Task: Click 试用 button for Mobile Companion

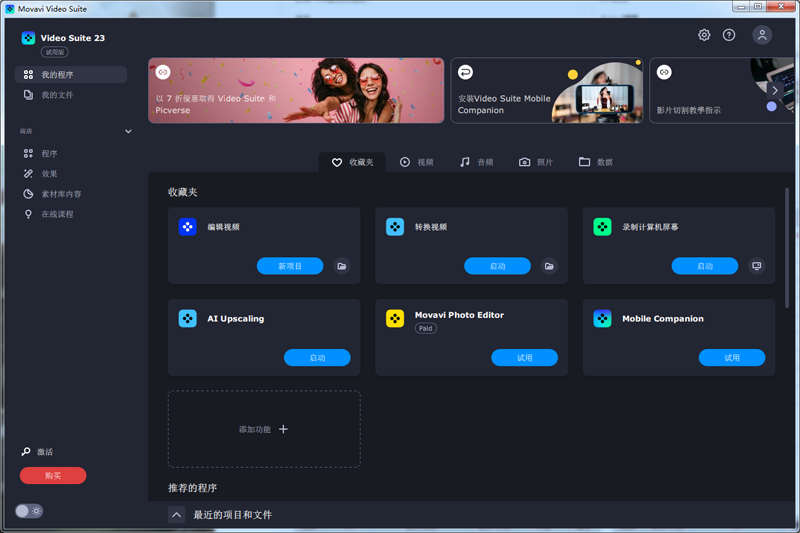Action: 732,358
